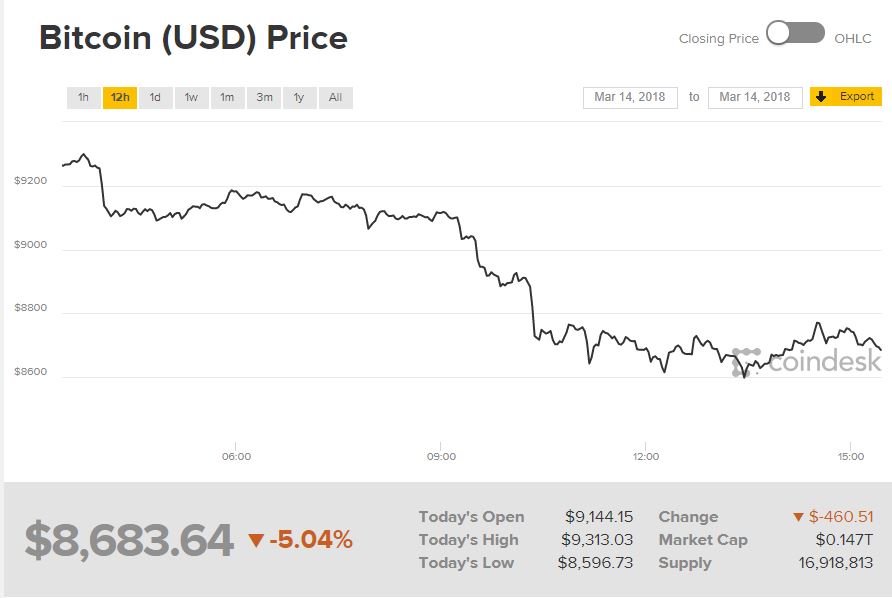Select the 1m time range
892x598 pixels.
[227, 98]
